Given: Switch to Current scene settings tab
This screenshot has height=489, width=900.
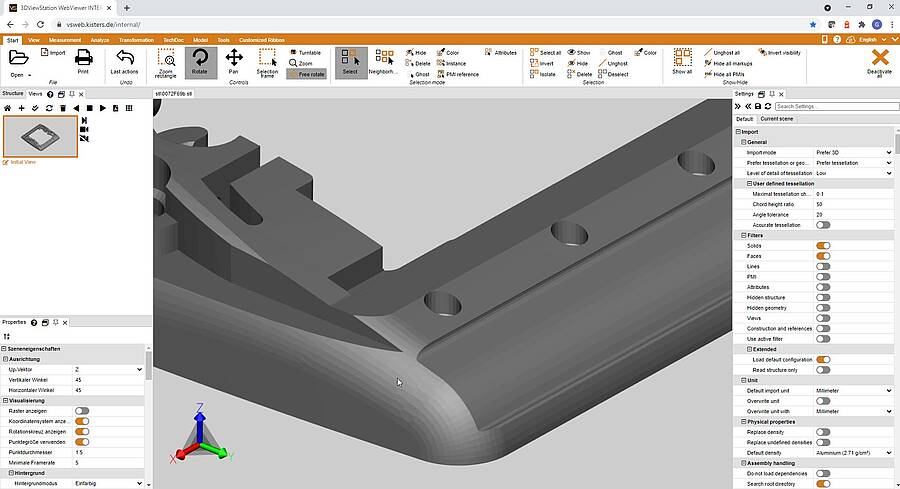Looking at the screenshot, I should pyautogui.click(x=777, y=119).
